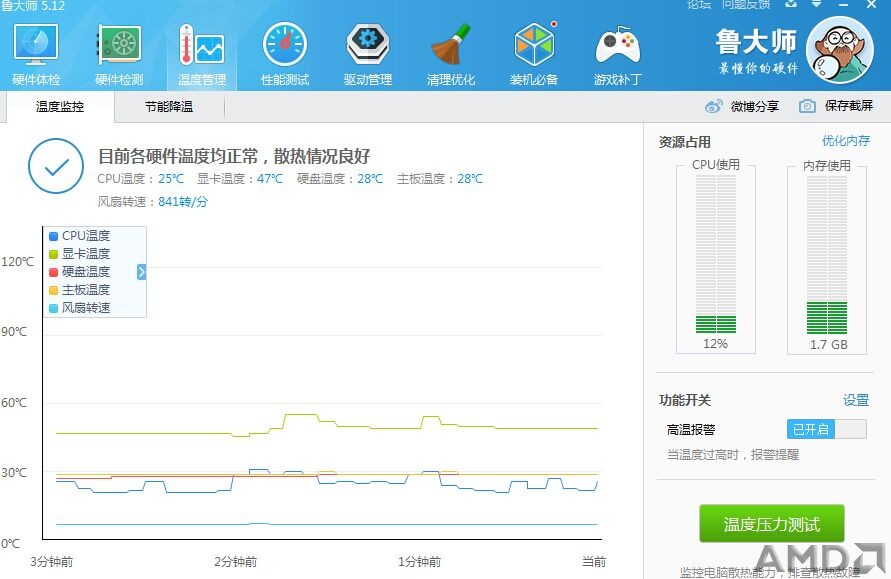Click the green checkmark status icon
This screenshot has height=579, width=891.
56,166
